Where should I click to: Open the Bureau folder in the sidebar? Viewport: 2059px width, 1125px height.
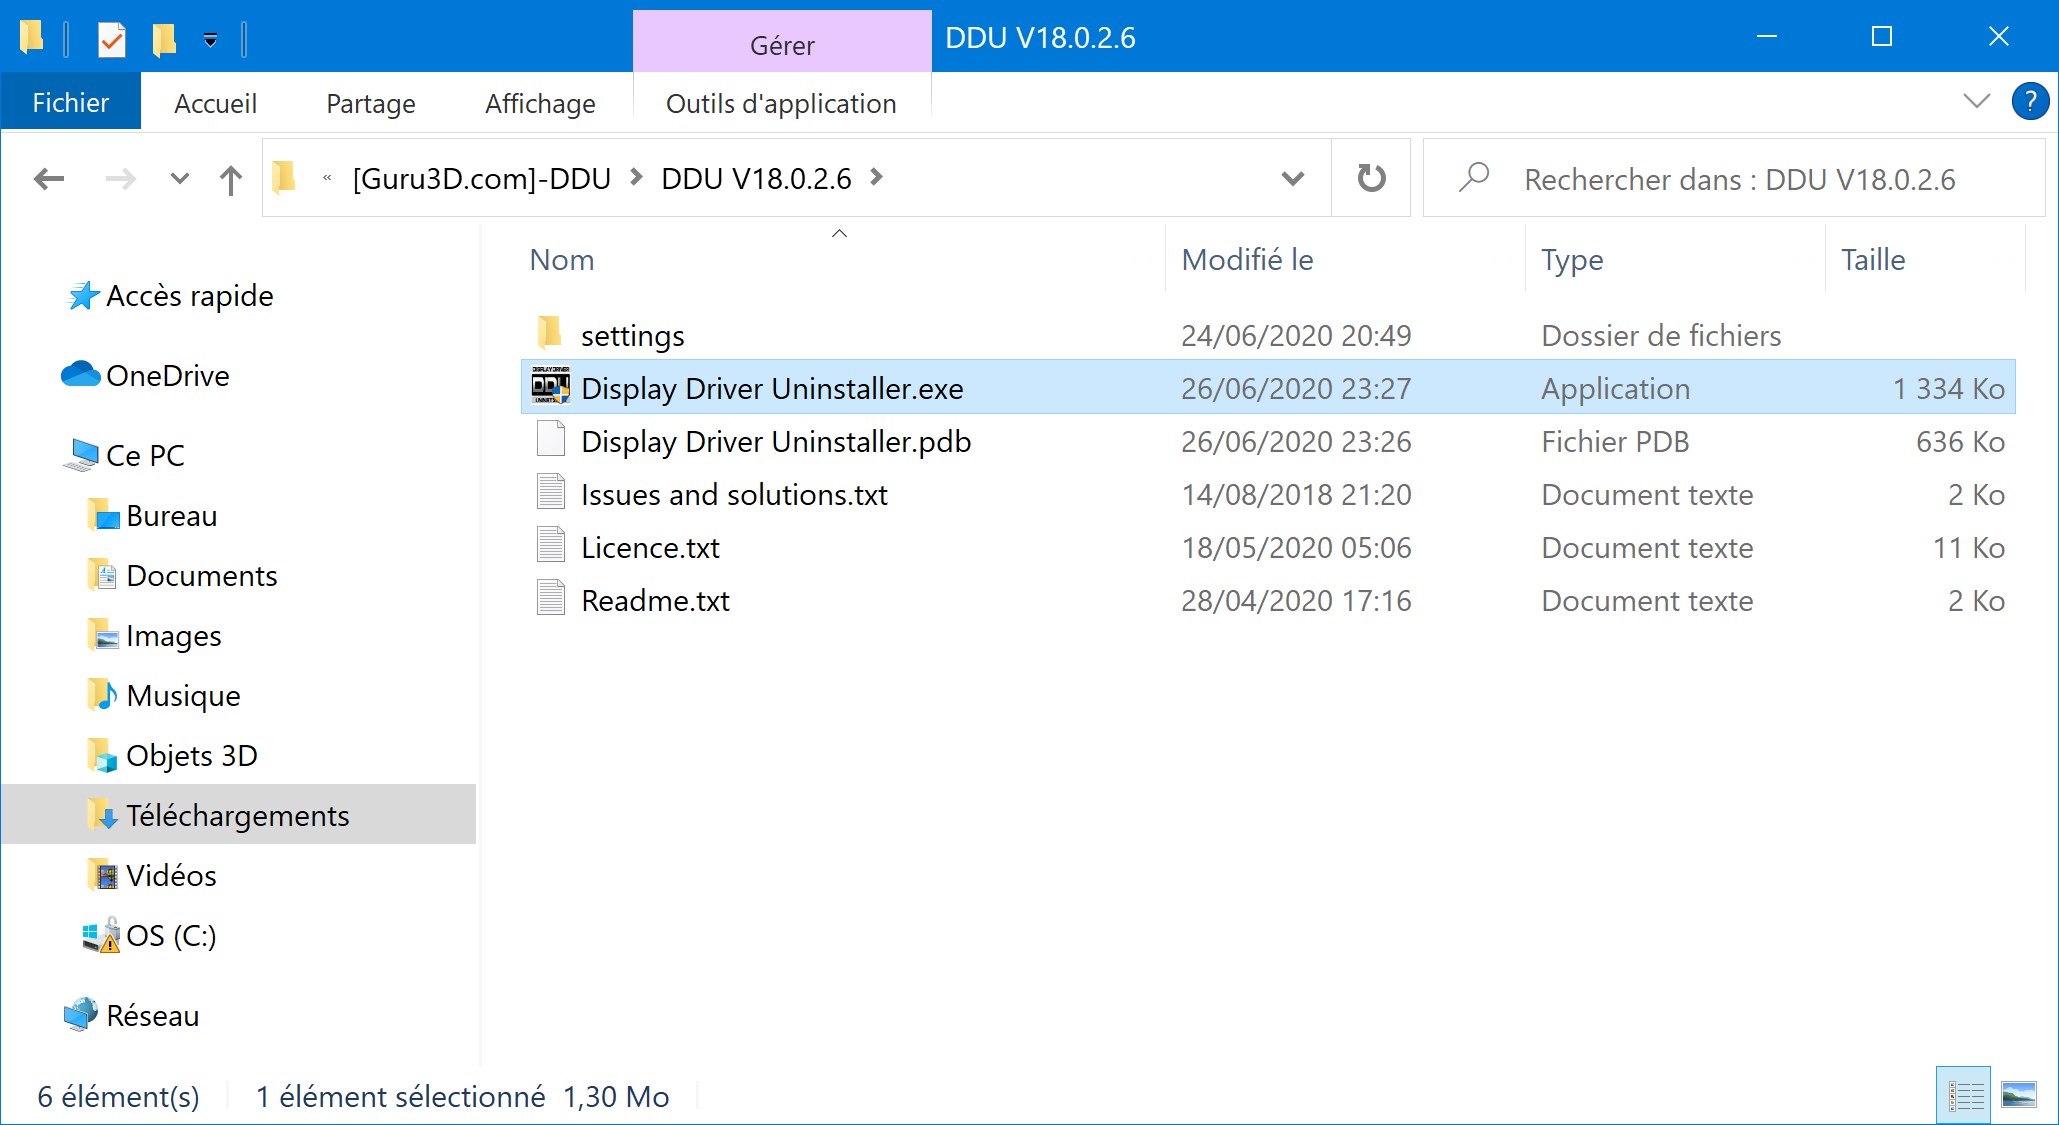pyautogui.click(x=172, y=516)
